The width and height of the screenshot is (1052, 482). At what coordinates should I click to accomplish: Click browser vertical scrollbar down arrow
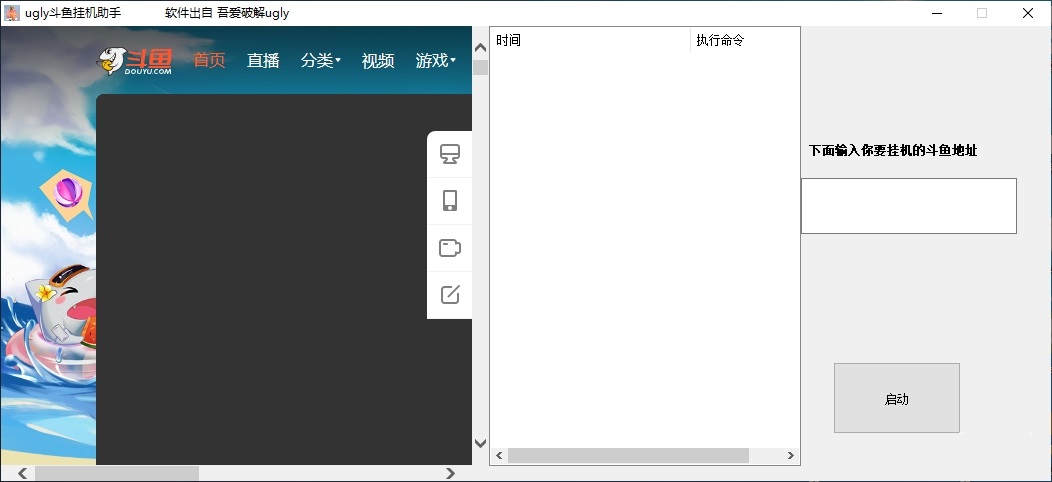(480, 443)
